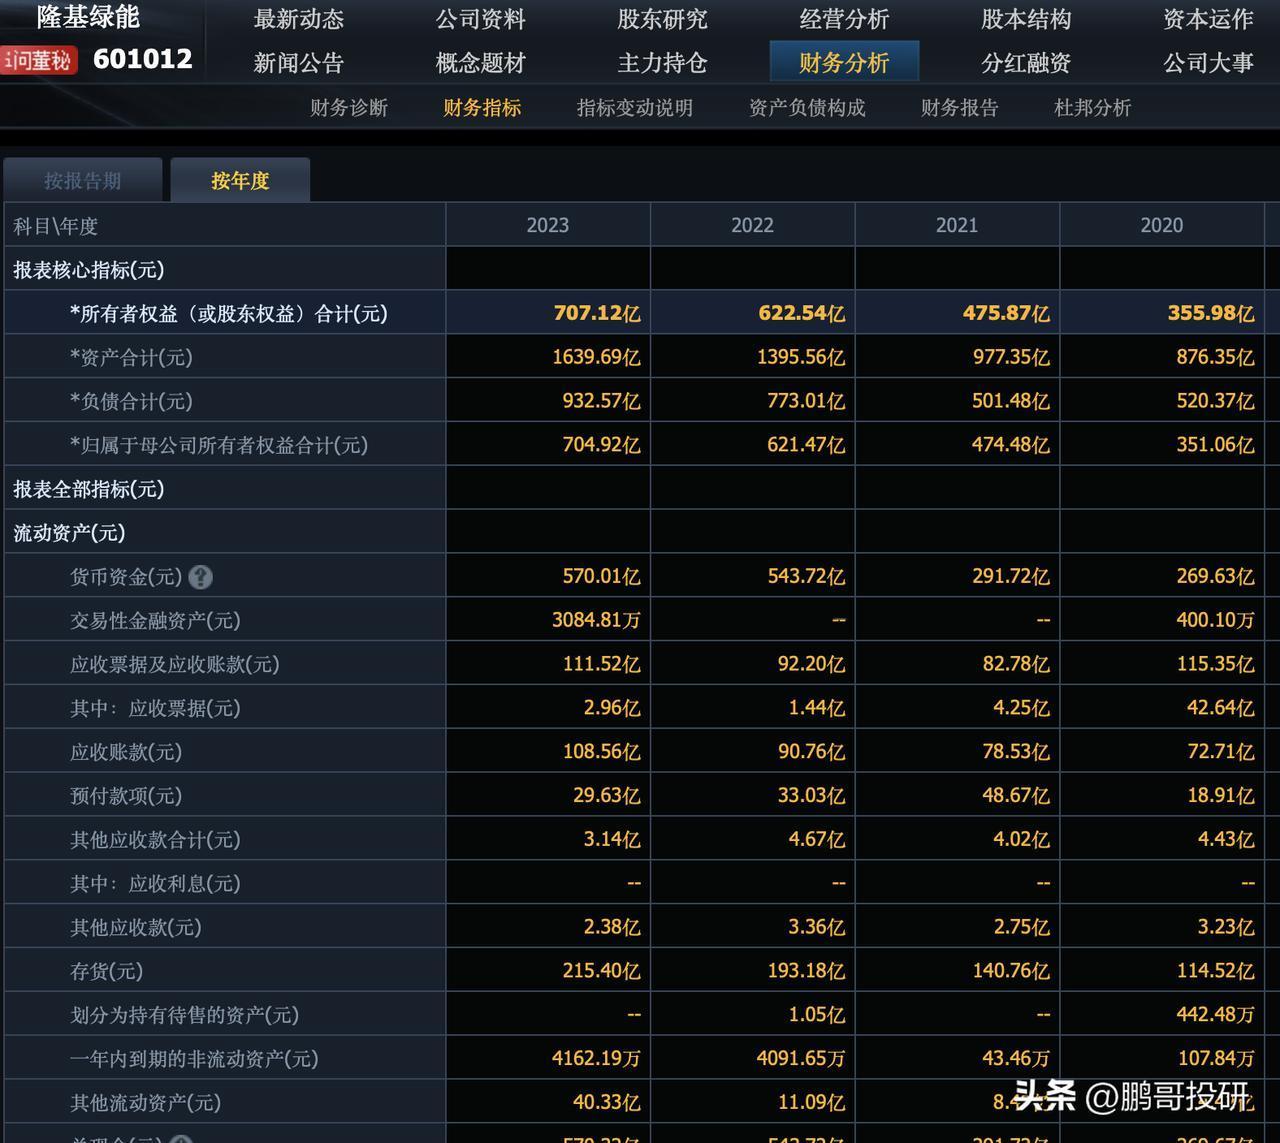This screenshot has height=1143, width=1280.
Task: Select the 按年度 tab
Action: (x=240, y=181)
